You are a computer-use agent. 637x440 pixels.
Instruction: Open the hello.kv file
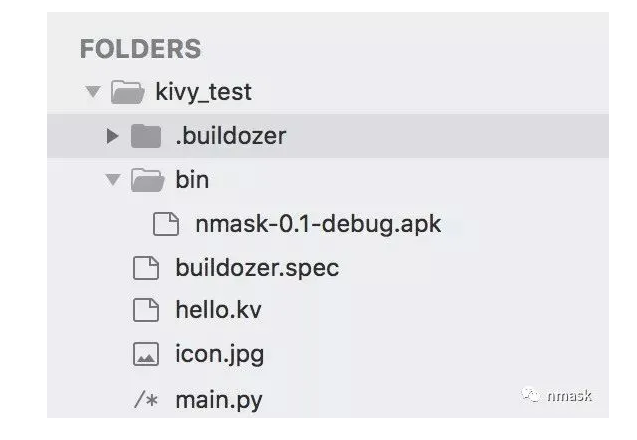click(x=217, y=311)
